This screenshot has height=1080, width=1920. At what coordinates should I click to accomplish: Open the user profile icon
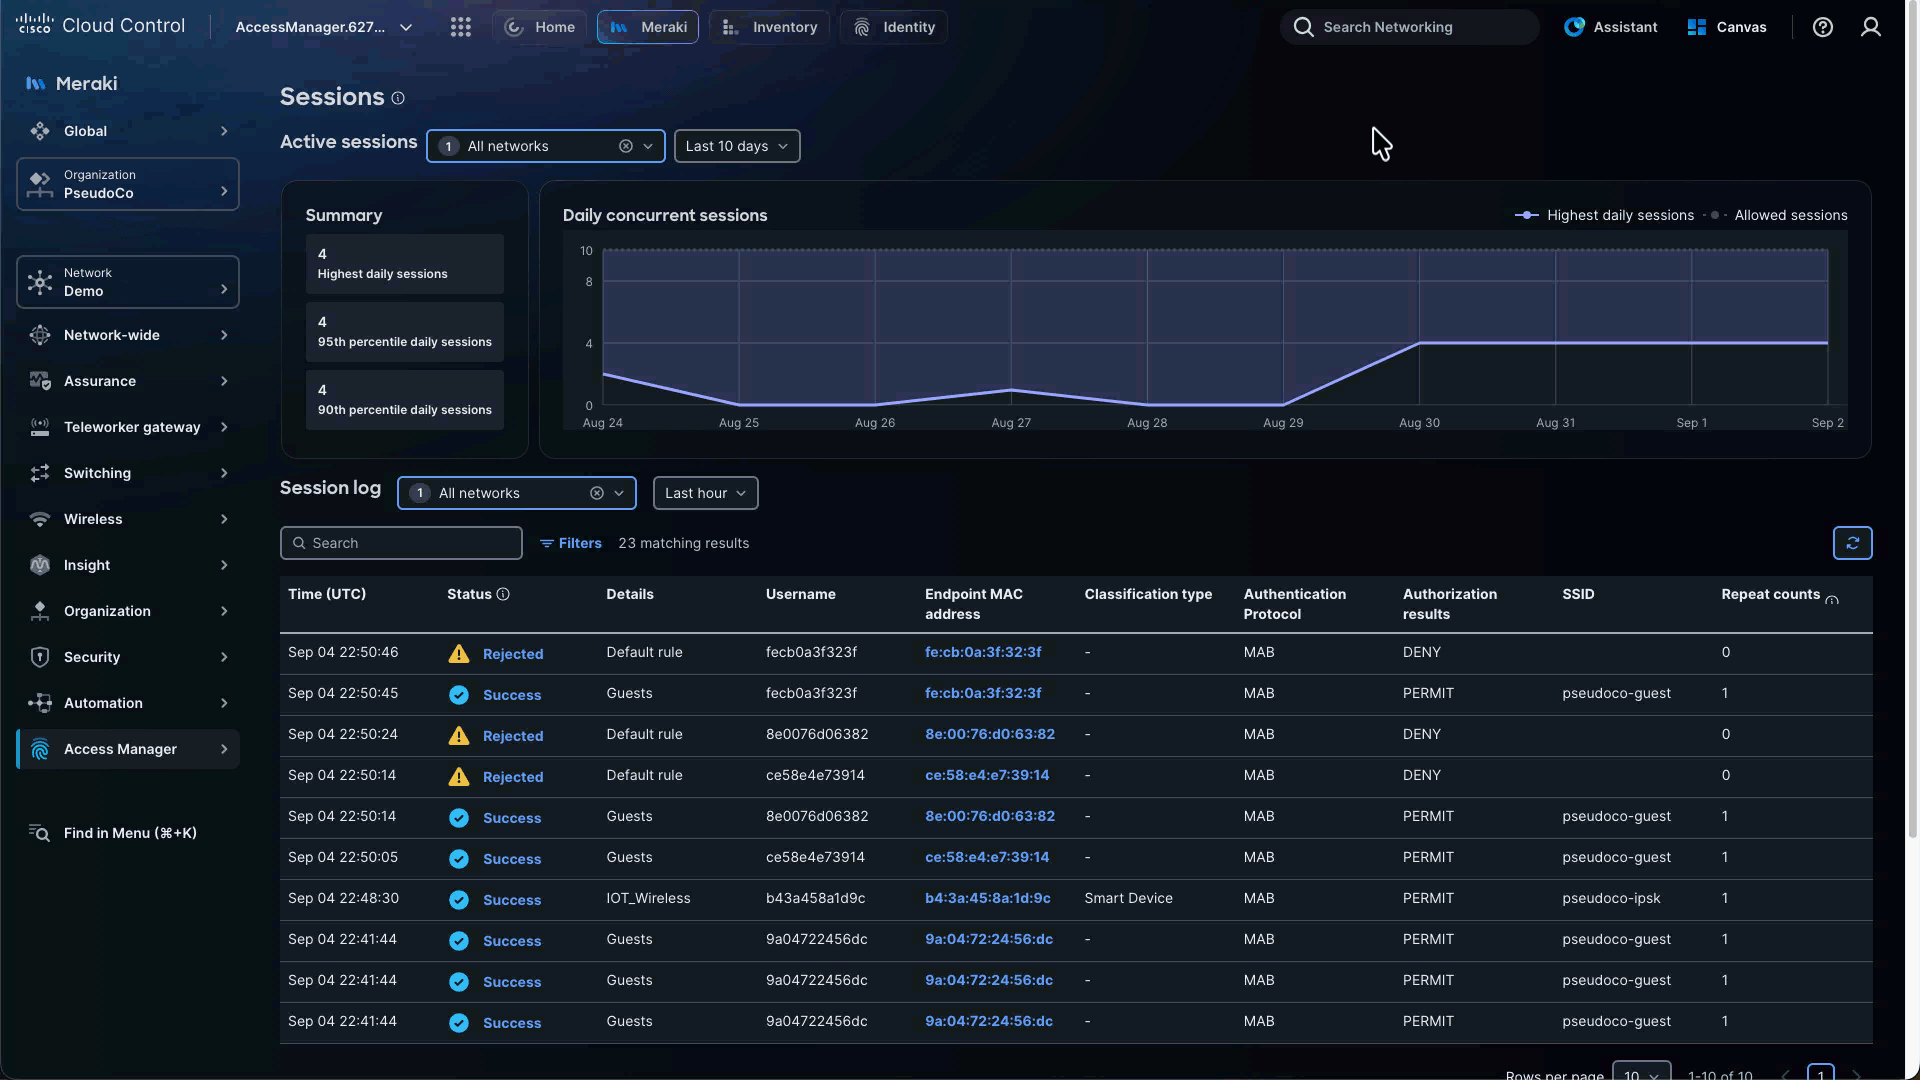(x=1871, y=27)
